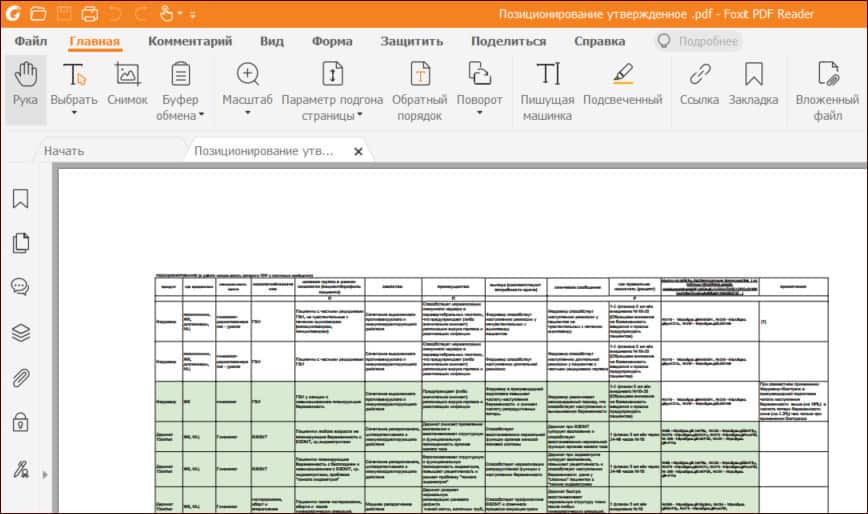The width and height of the screenshot is (868, 514).
Task: Open the Bookmarks panel in left sidebar
Action: pos(20,199)
